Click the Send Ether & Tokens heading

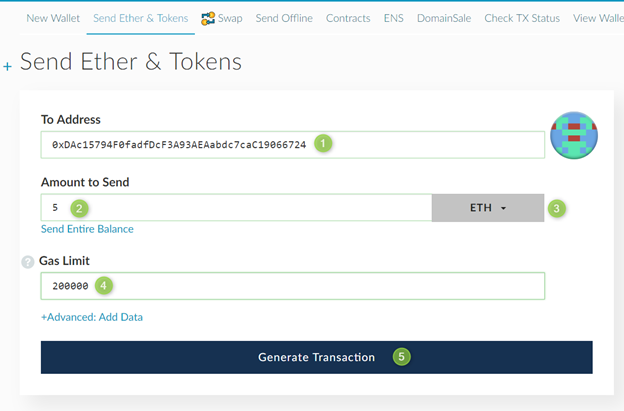pyautogui.click(x=131, y=62)
